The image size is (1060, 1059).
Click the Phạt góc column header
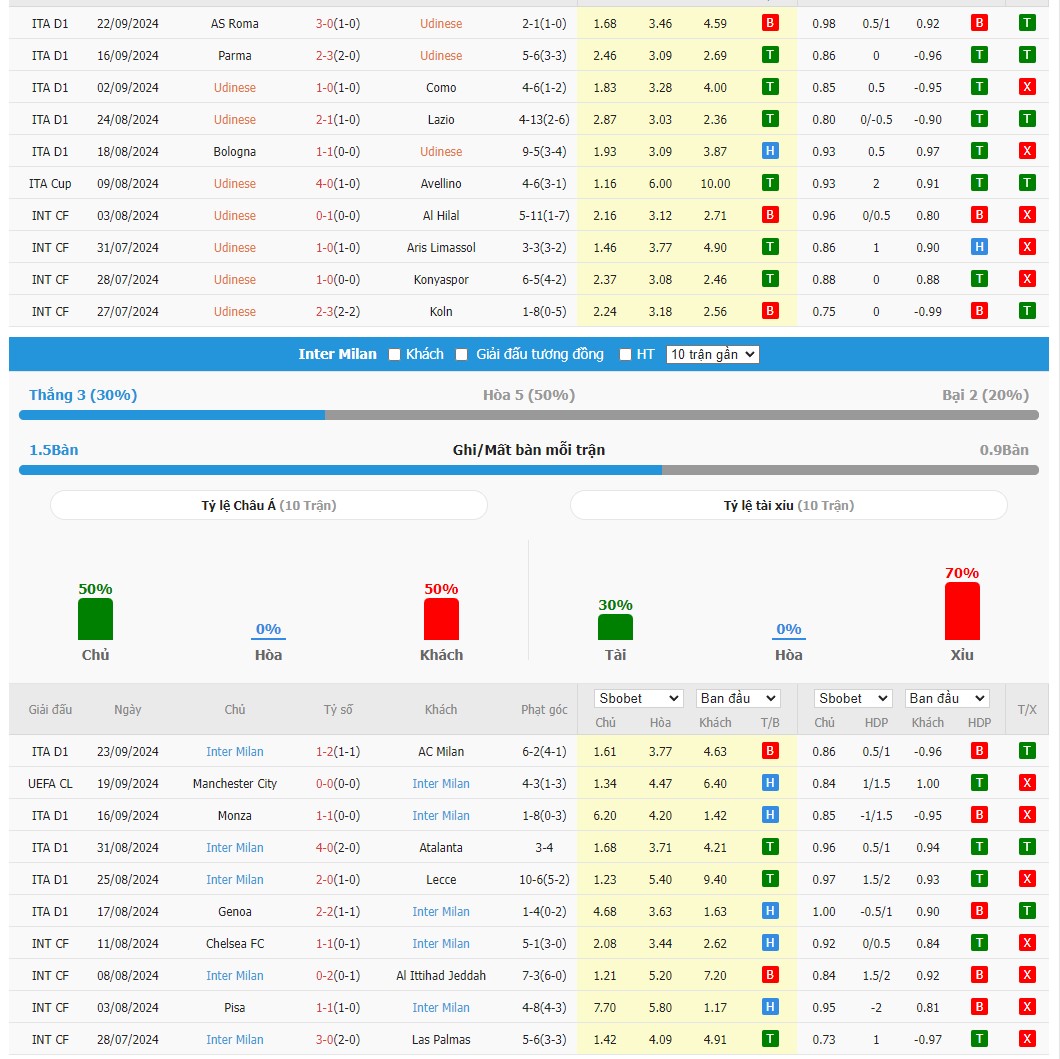click(544, 710)
